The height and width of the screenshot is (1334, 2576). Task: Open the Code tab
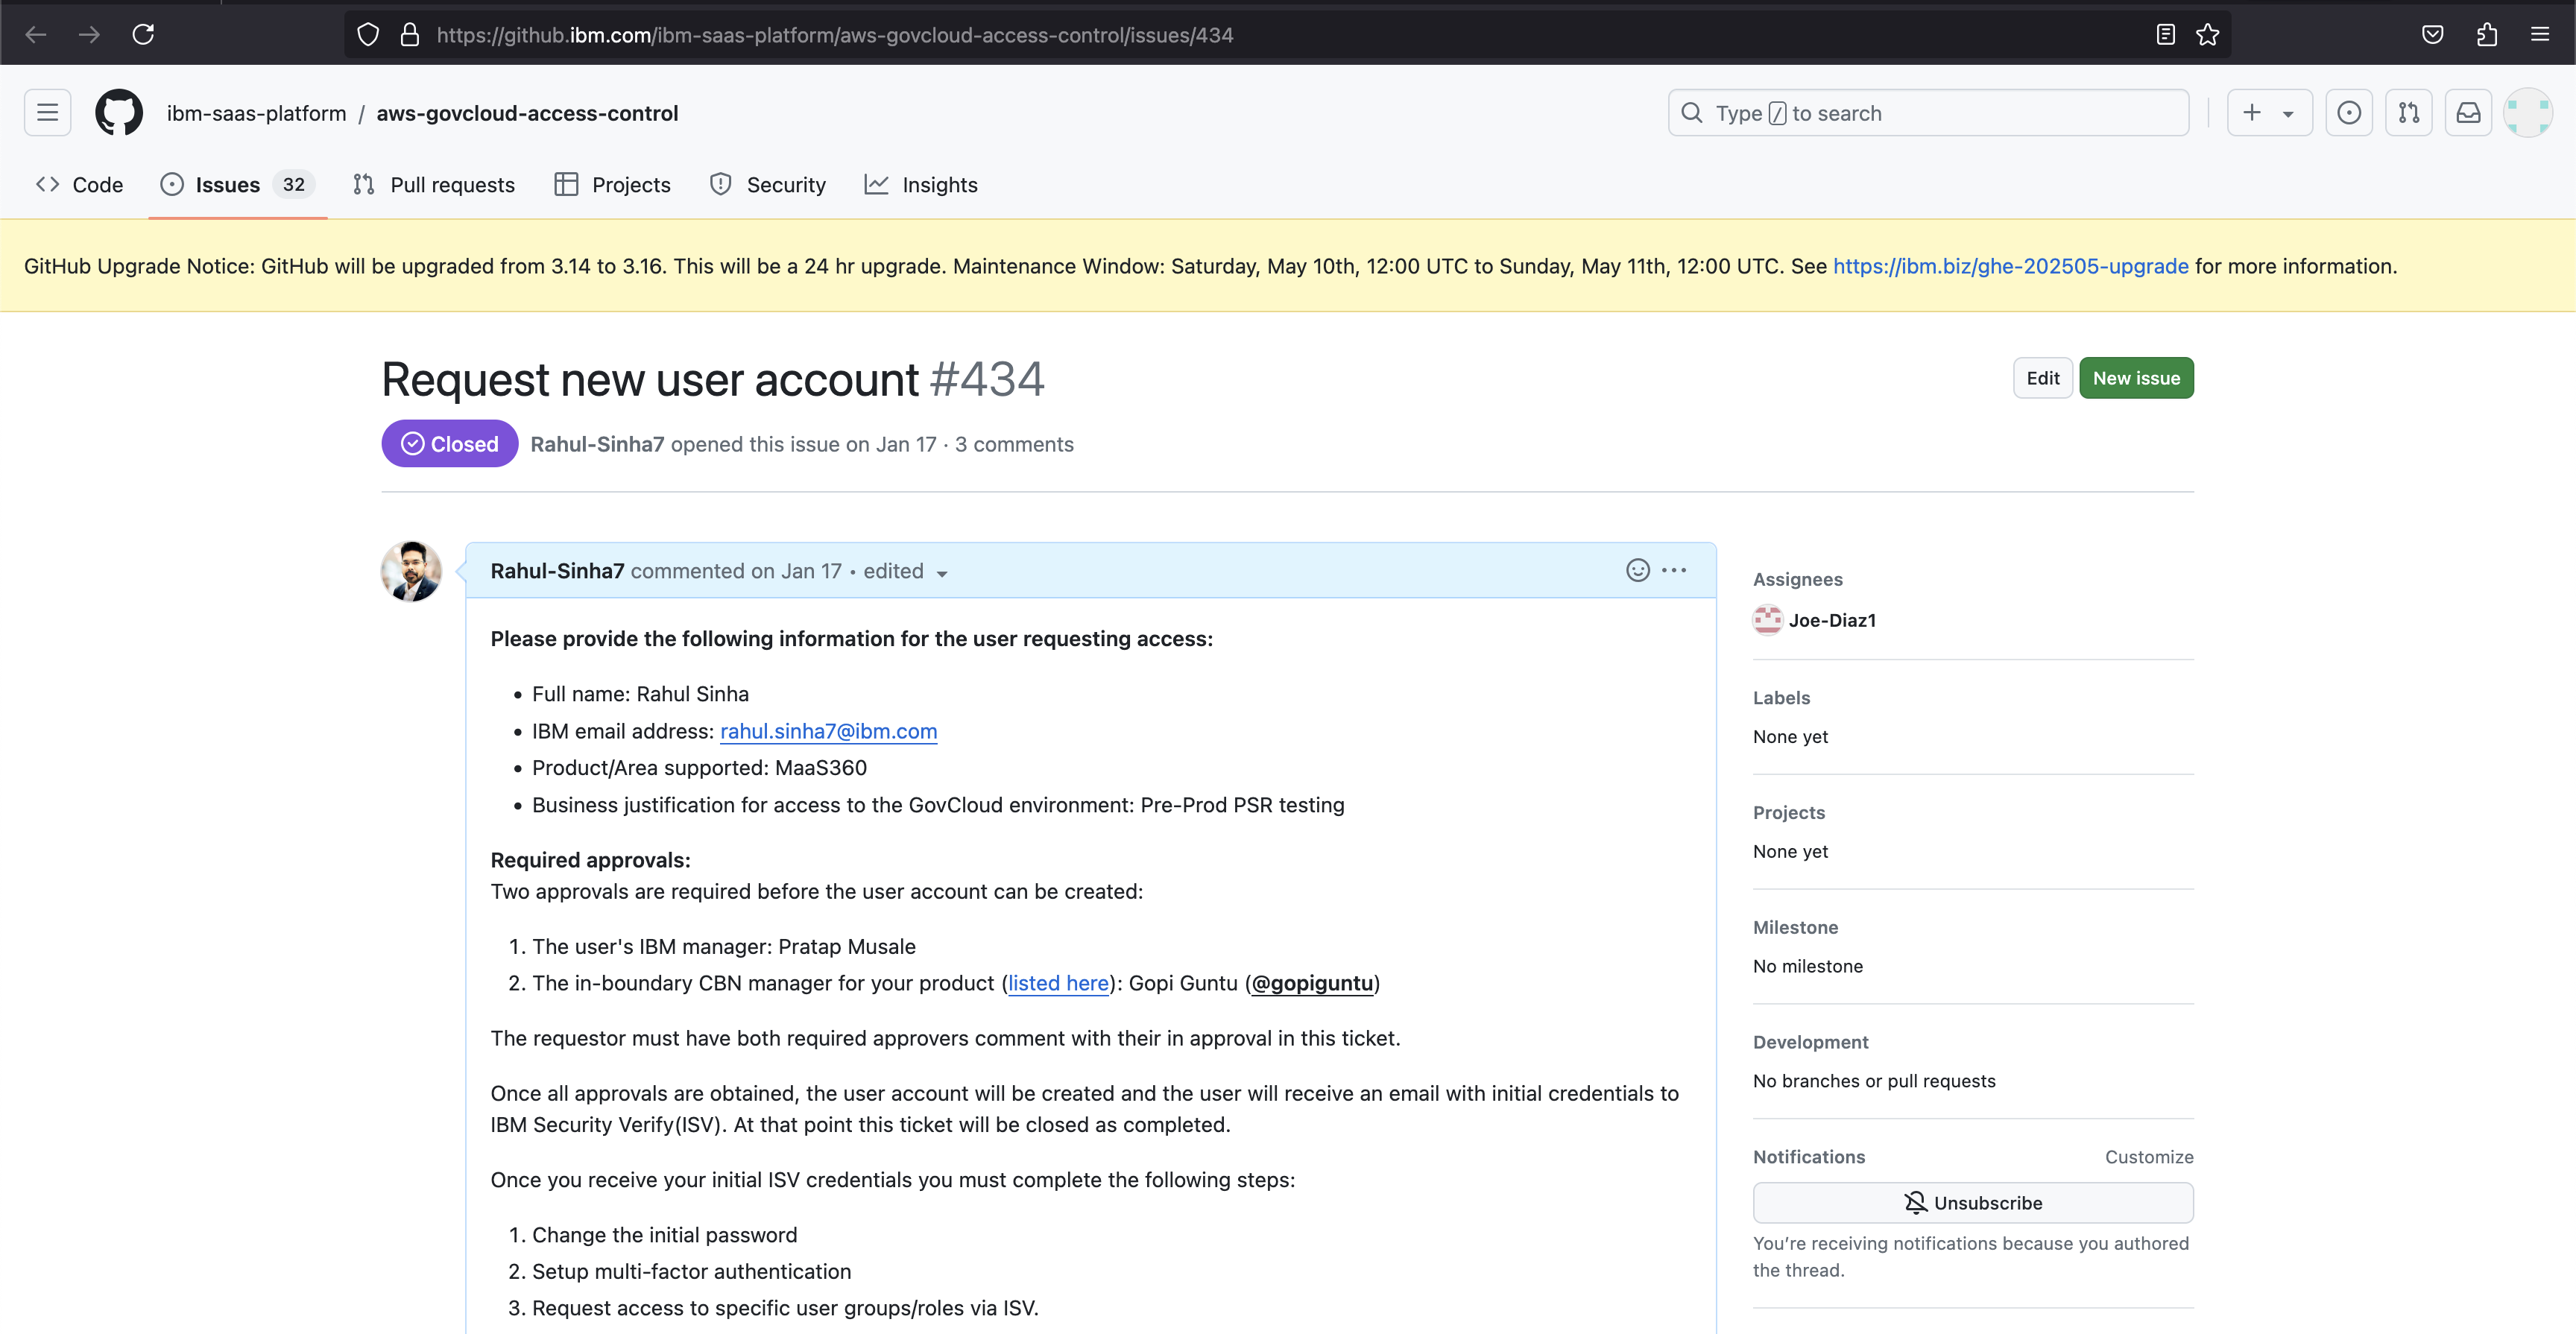(x=80, y=185)
